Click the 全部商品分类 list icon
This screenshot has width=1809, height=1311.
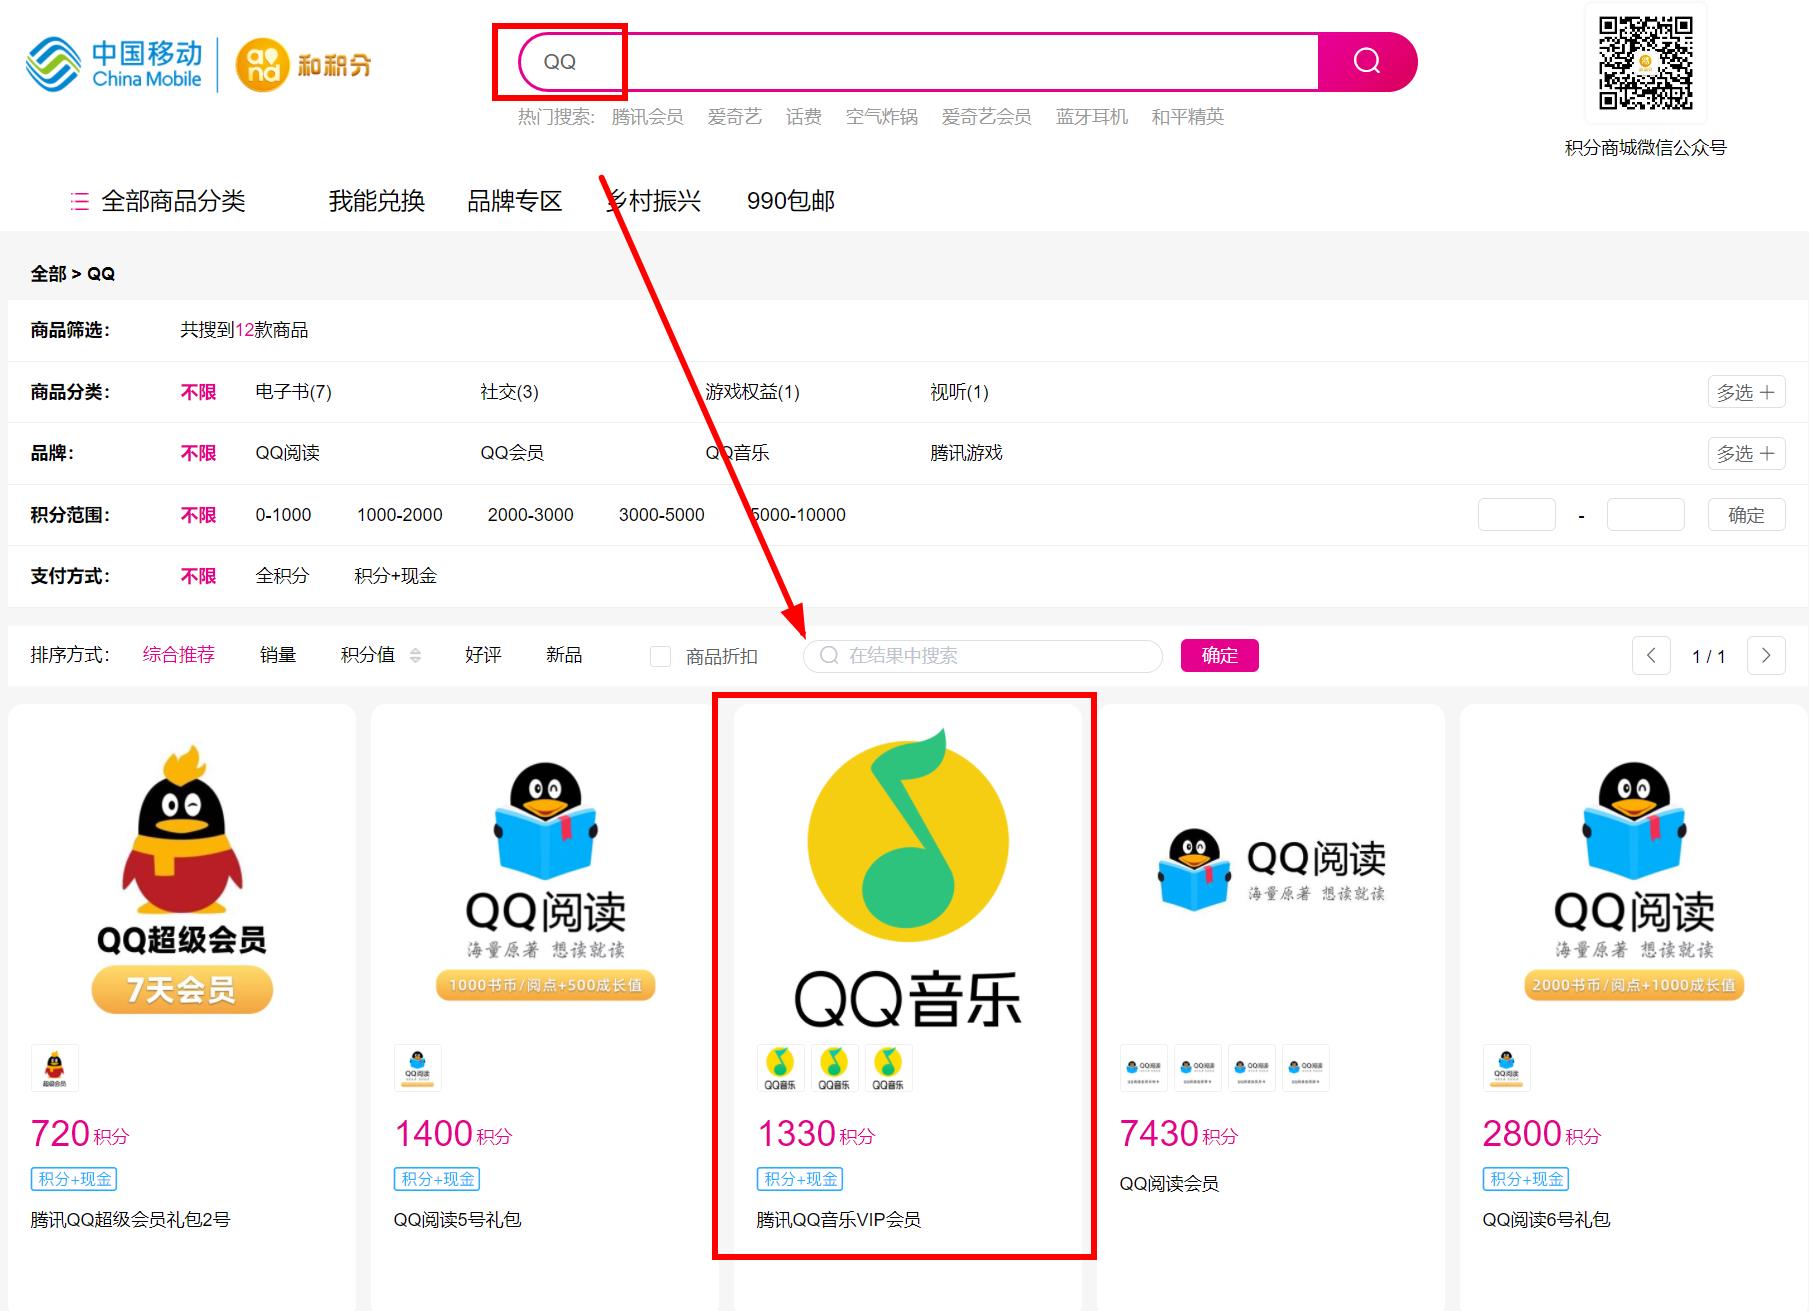(80, 201)
